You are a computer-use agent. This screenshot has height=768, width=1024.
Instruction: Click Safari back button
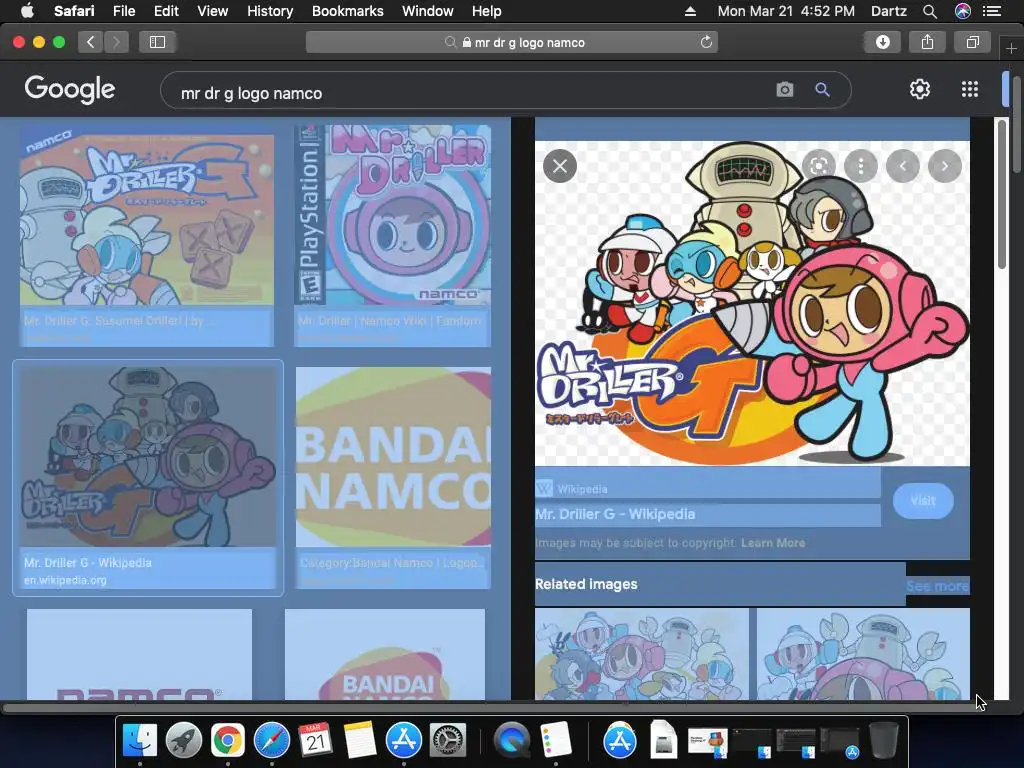(x=91, y=42)
